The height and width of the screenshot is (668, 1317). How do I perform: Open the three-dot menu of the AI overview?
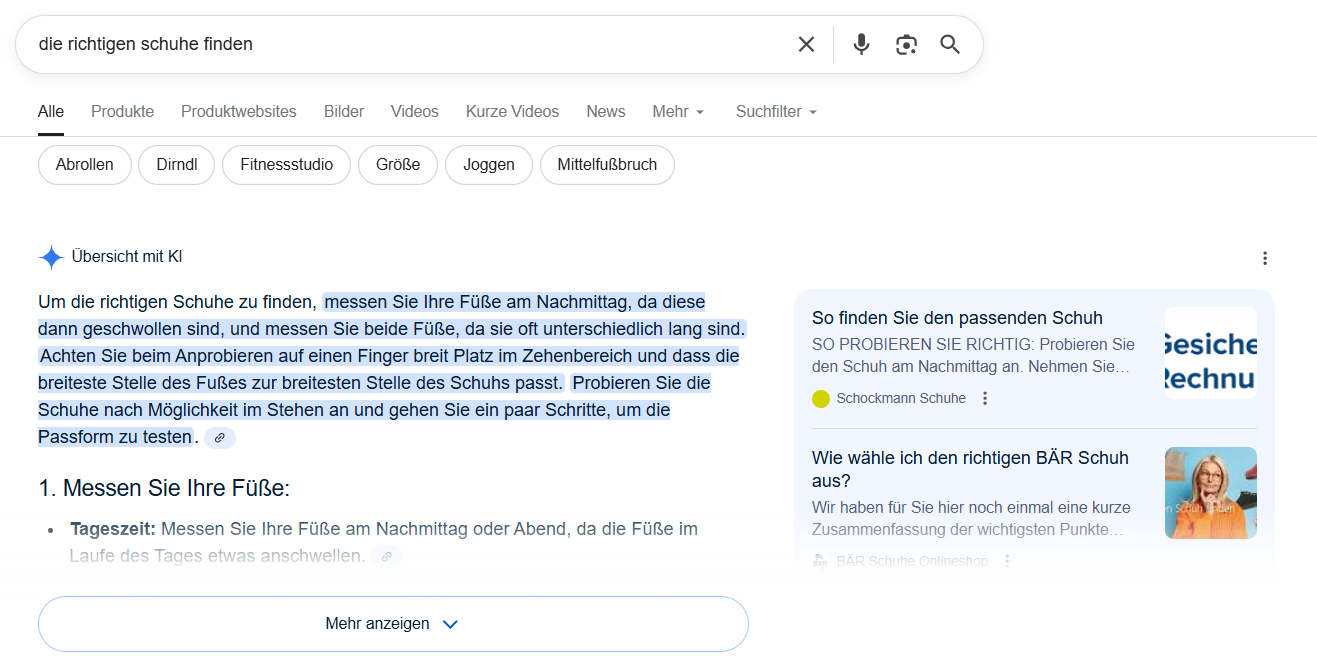(1265, 258)
